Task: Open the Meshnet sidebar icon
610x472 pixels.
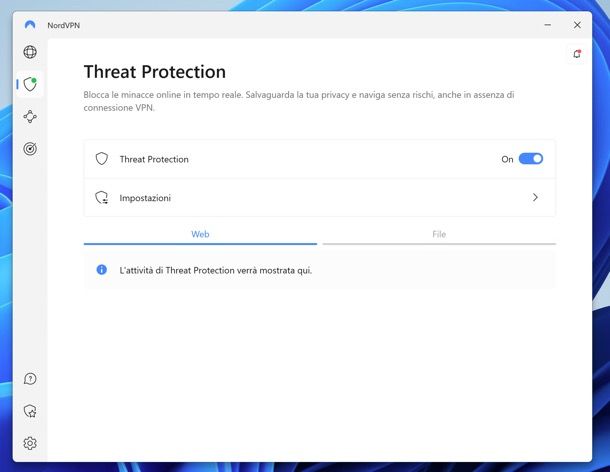Action: 30,116
